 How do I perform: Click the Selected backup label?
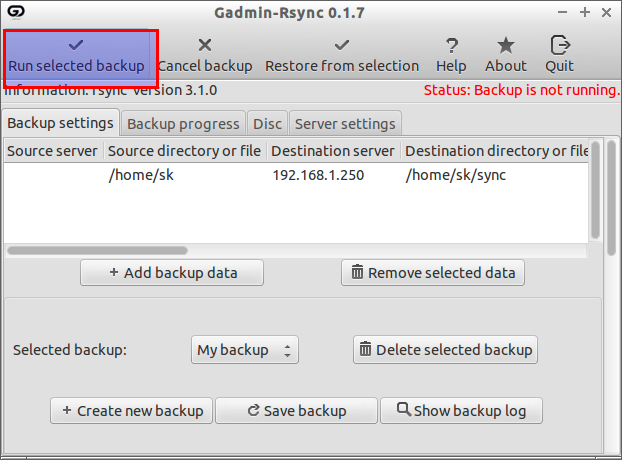pyautogui.click(x=70, y=350)
